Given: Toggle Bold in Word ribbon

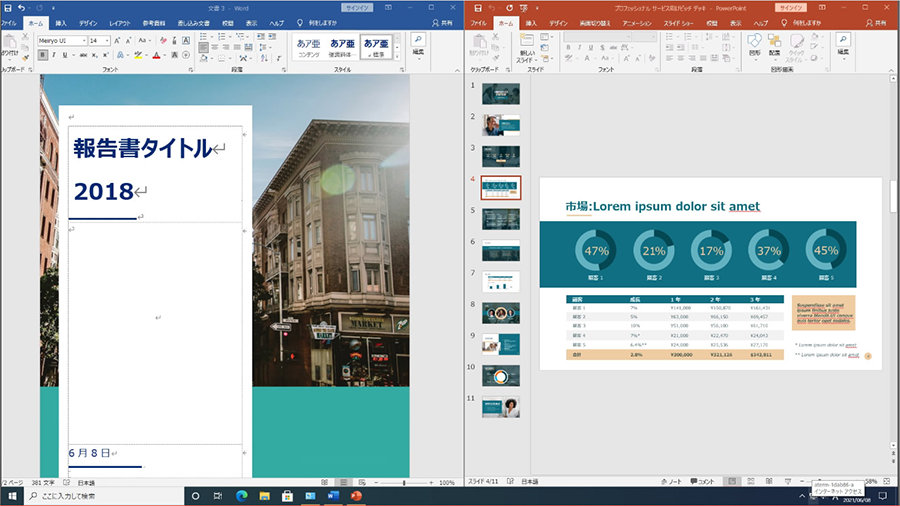Looking at the screenshot, I should click(43, 56).
